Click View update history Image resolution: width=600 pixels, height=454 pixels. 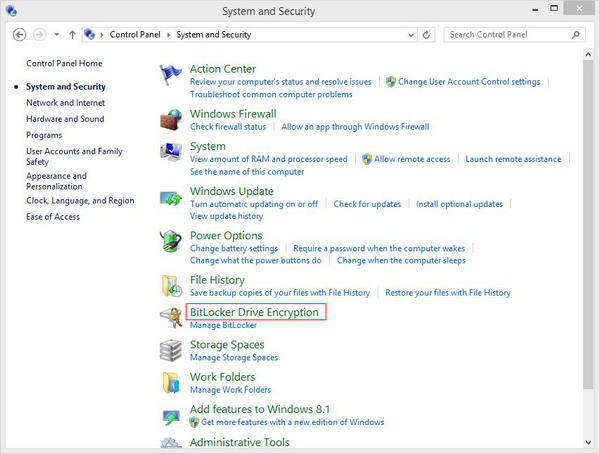point(227,216)
